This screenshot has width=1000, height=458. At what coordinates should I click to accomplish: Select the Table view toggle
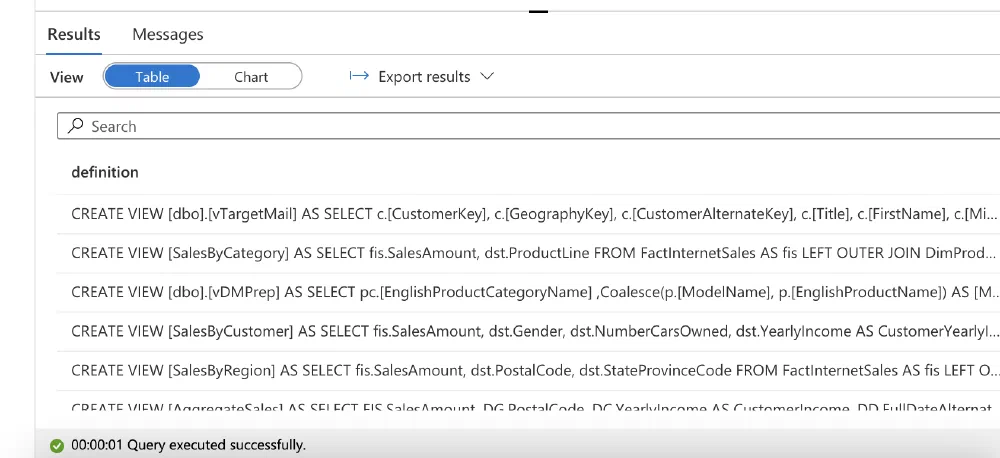152,77
